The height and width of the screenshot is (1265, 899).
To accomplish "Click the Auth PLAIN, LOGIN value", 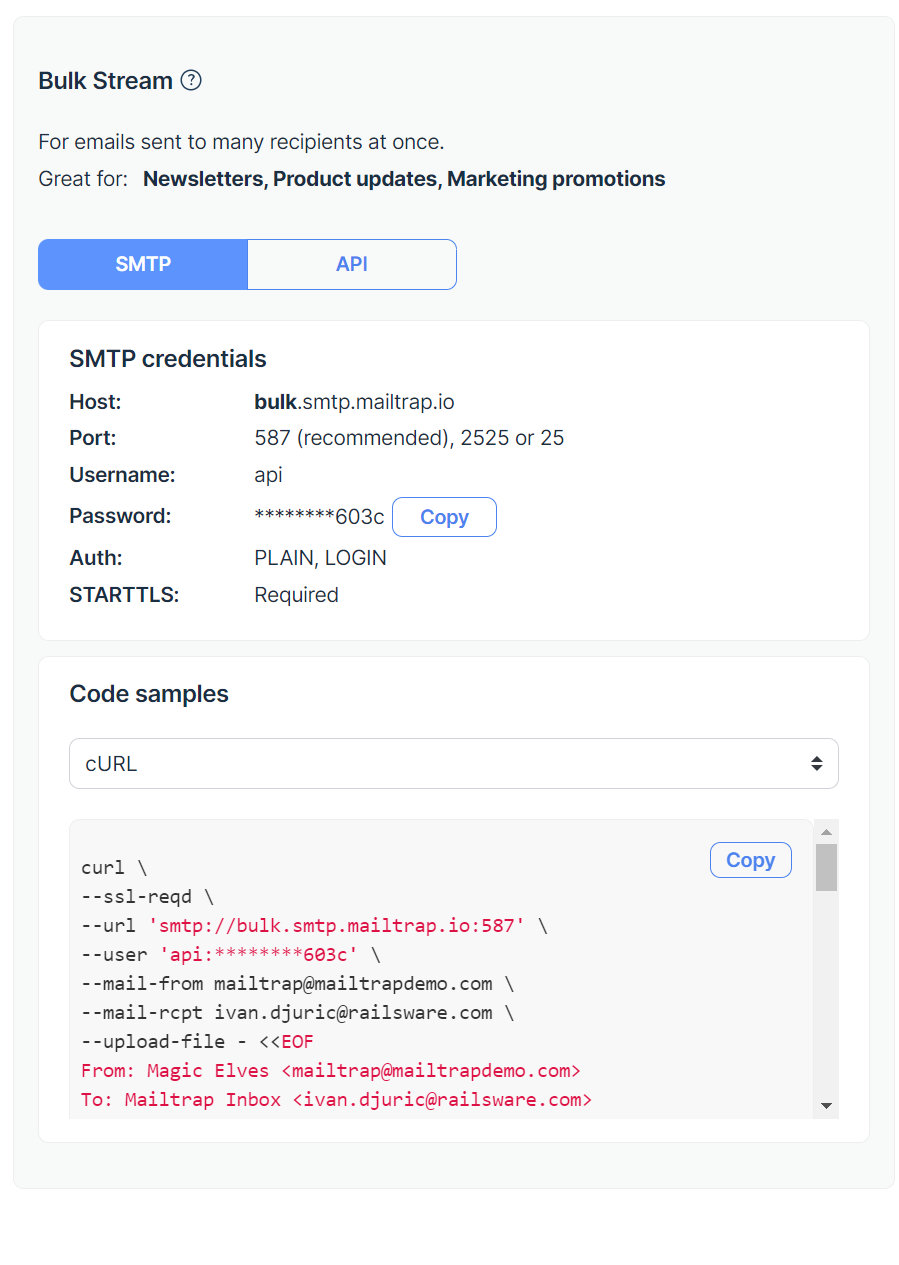I will click(320, 557).
